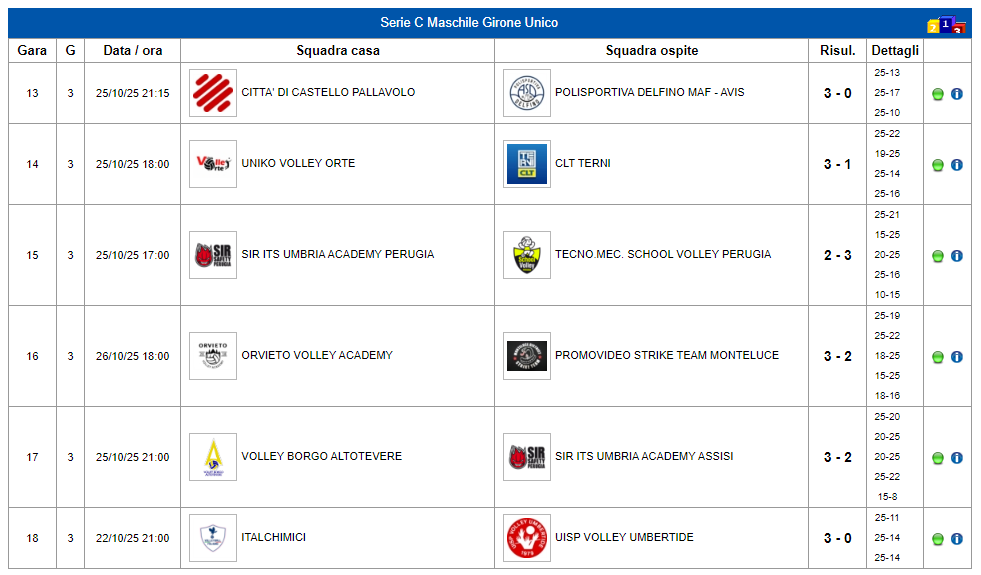The image size is (981, 575).
Task: Click green status dot for match 18
Action: click(x=938, y=539)
